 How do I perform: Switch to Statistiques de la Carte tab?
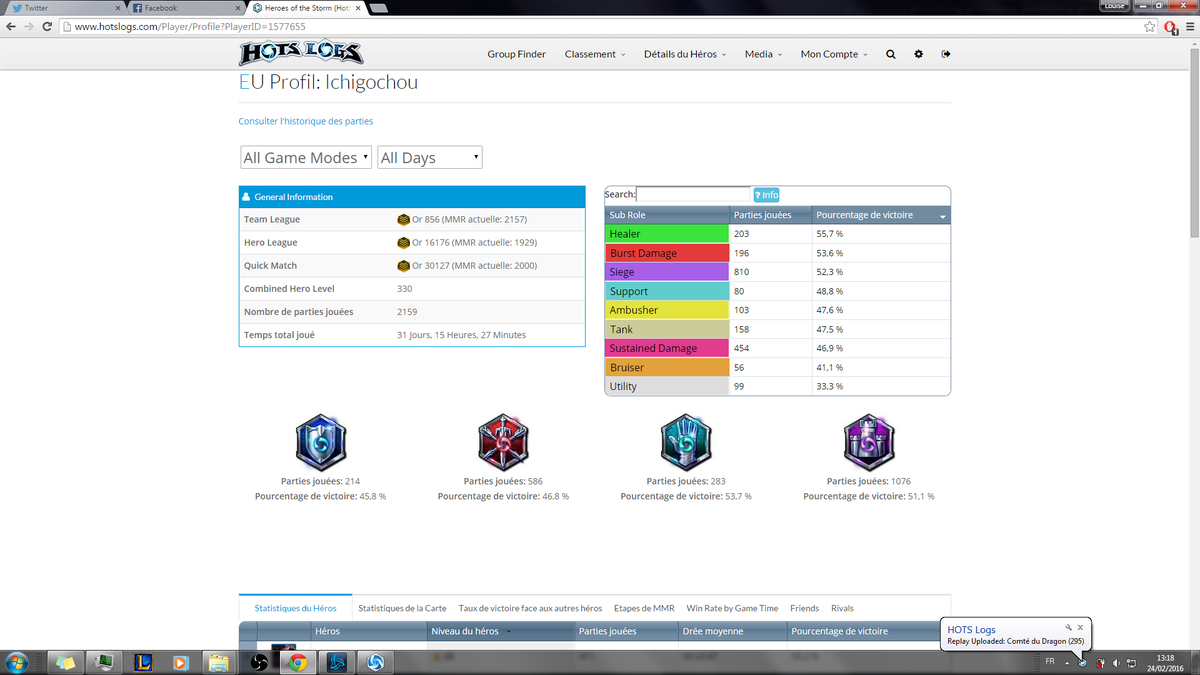(x=402, y=608)
